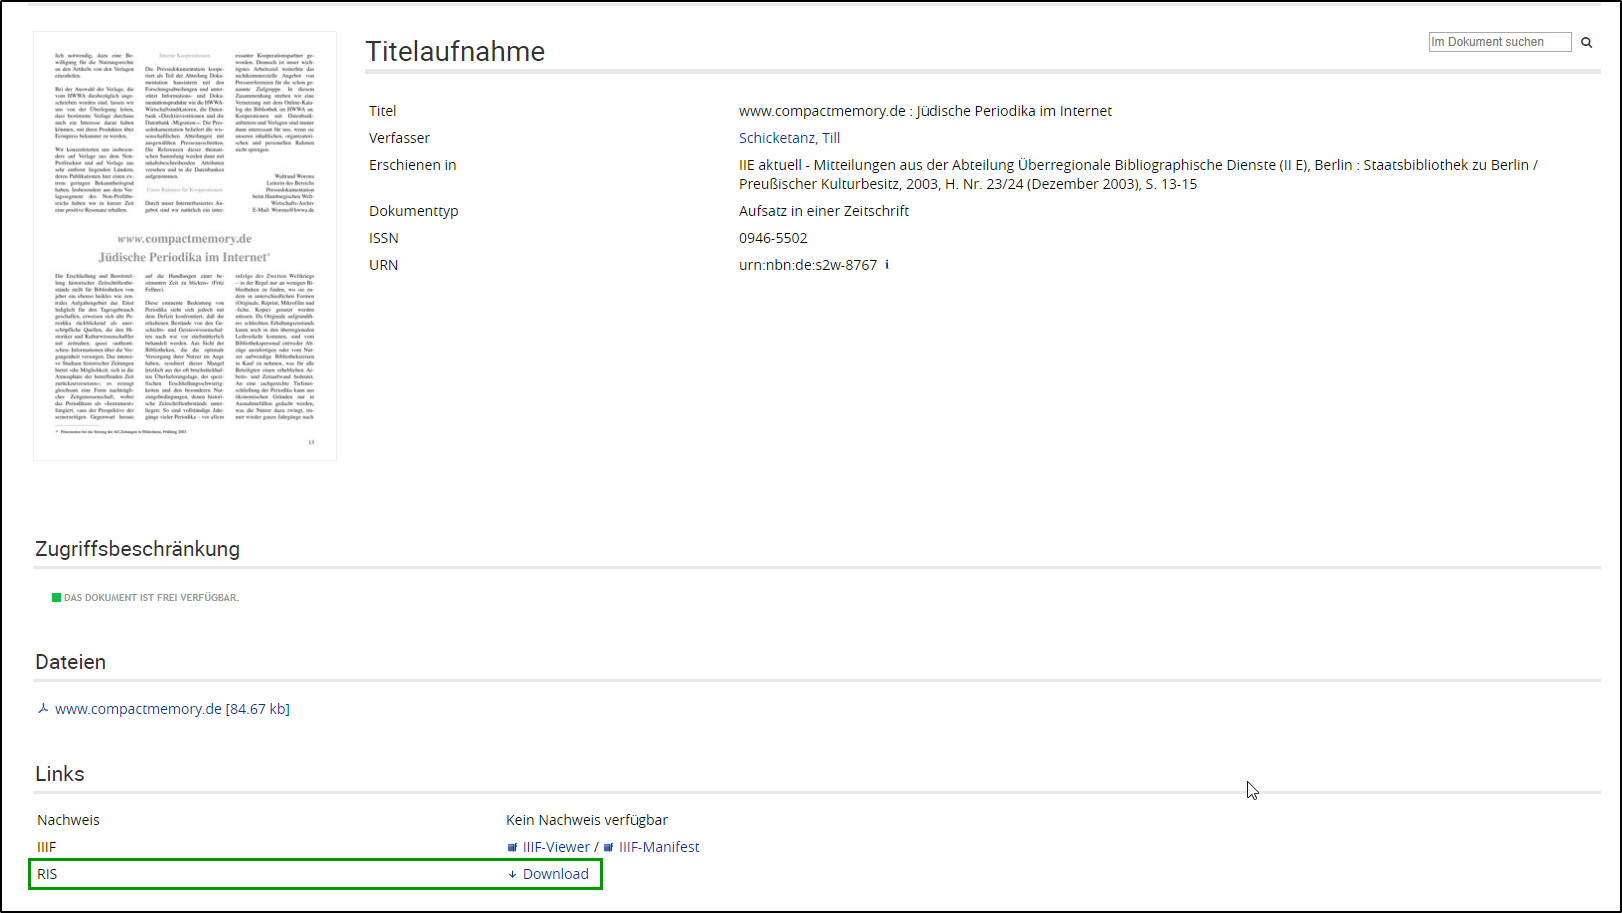
Task: Click the info icon beside the URN
Action: [887, 265]
